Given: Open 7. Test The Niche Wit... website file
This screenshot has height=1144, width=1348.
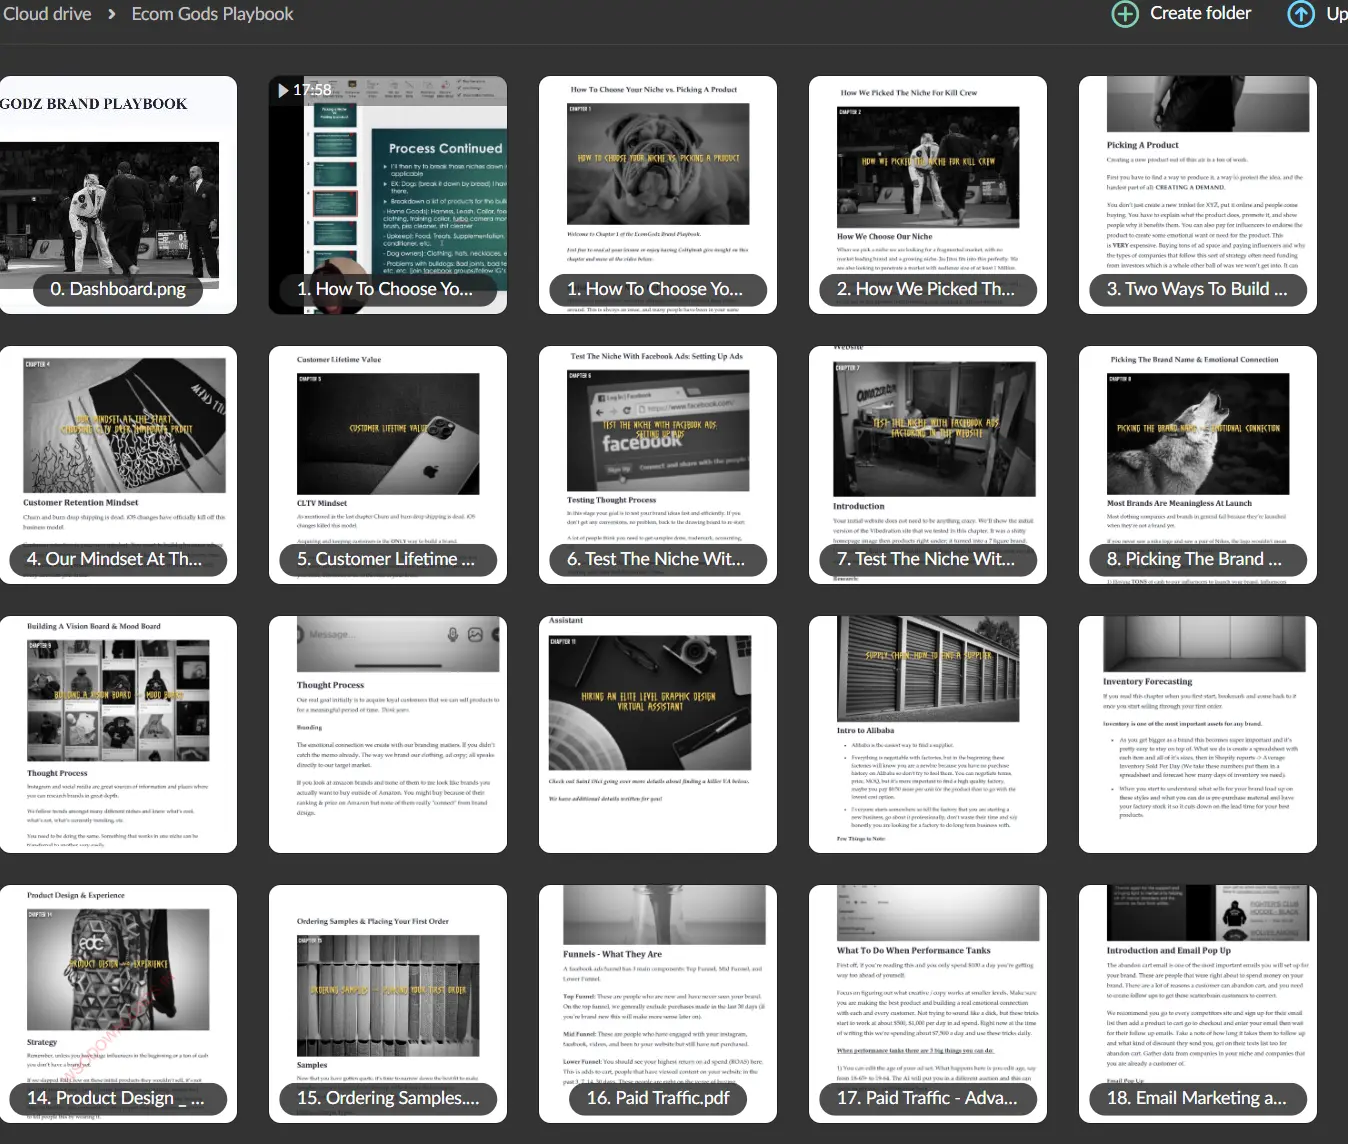Looking at the screenshot, I should pos(928,465).
